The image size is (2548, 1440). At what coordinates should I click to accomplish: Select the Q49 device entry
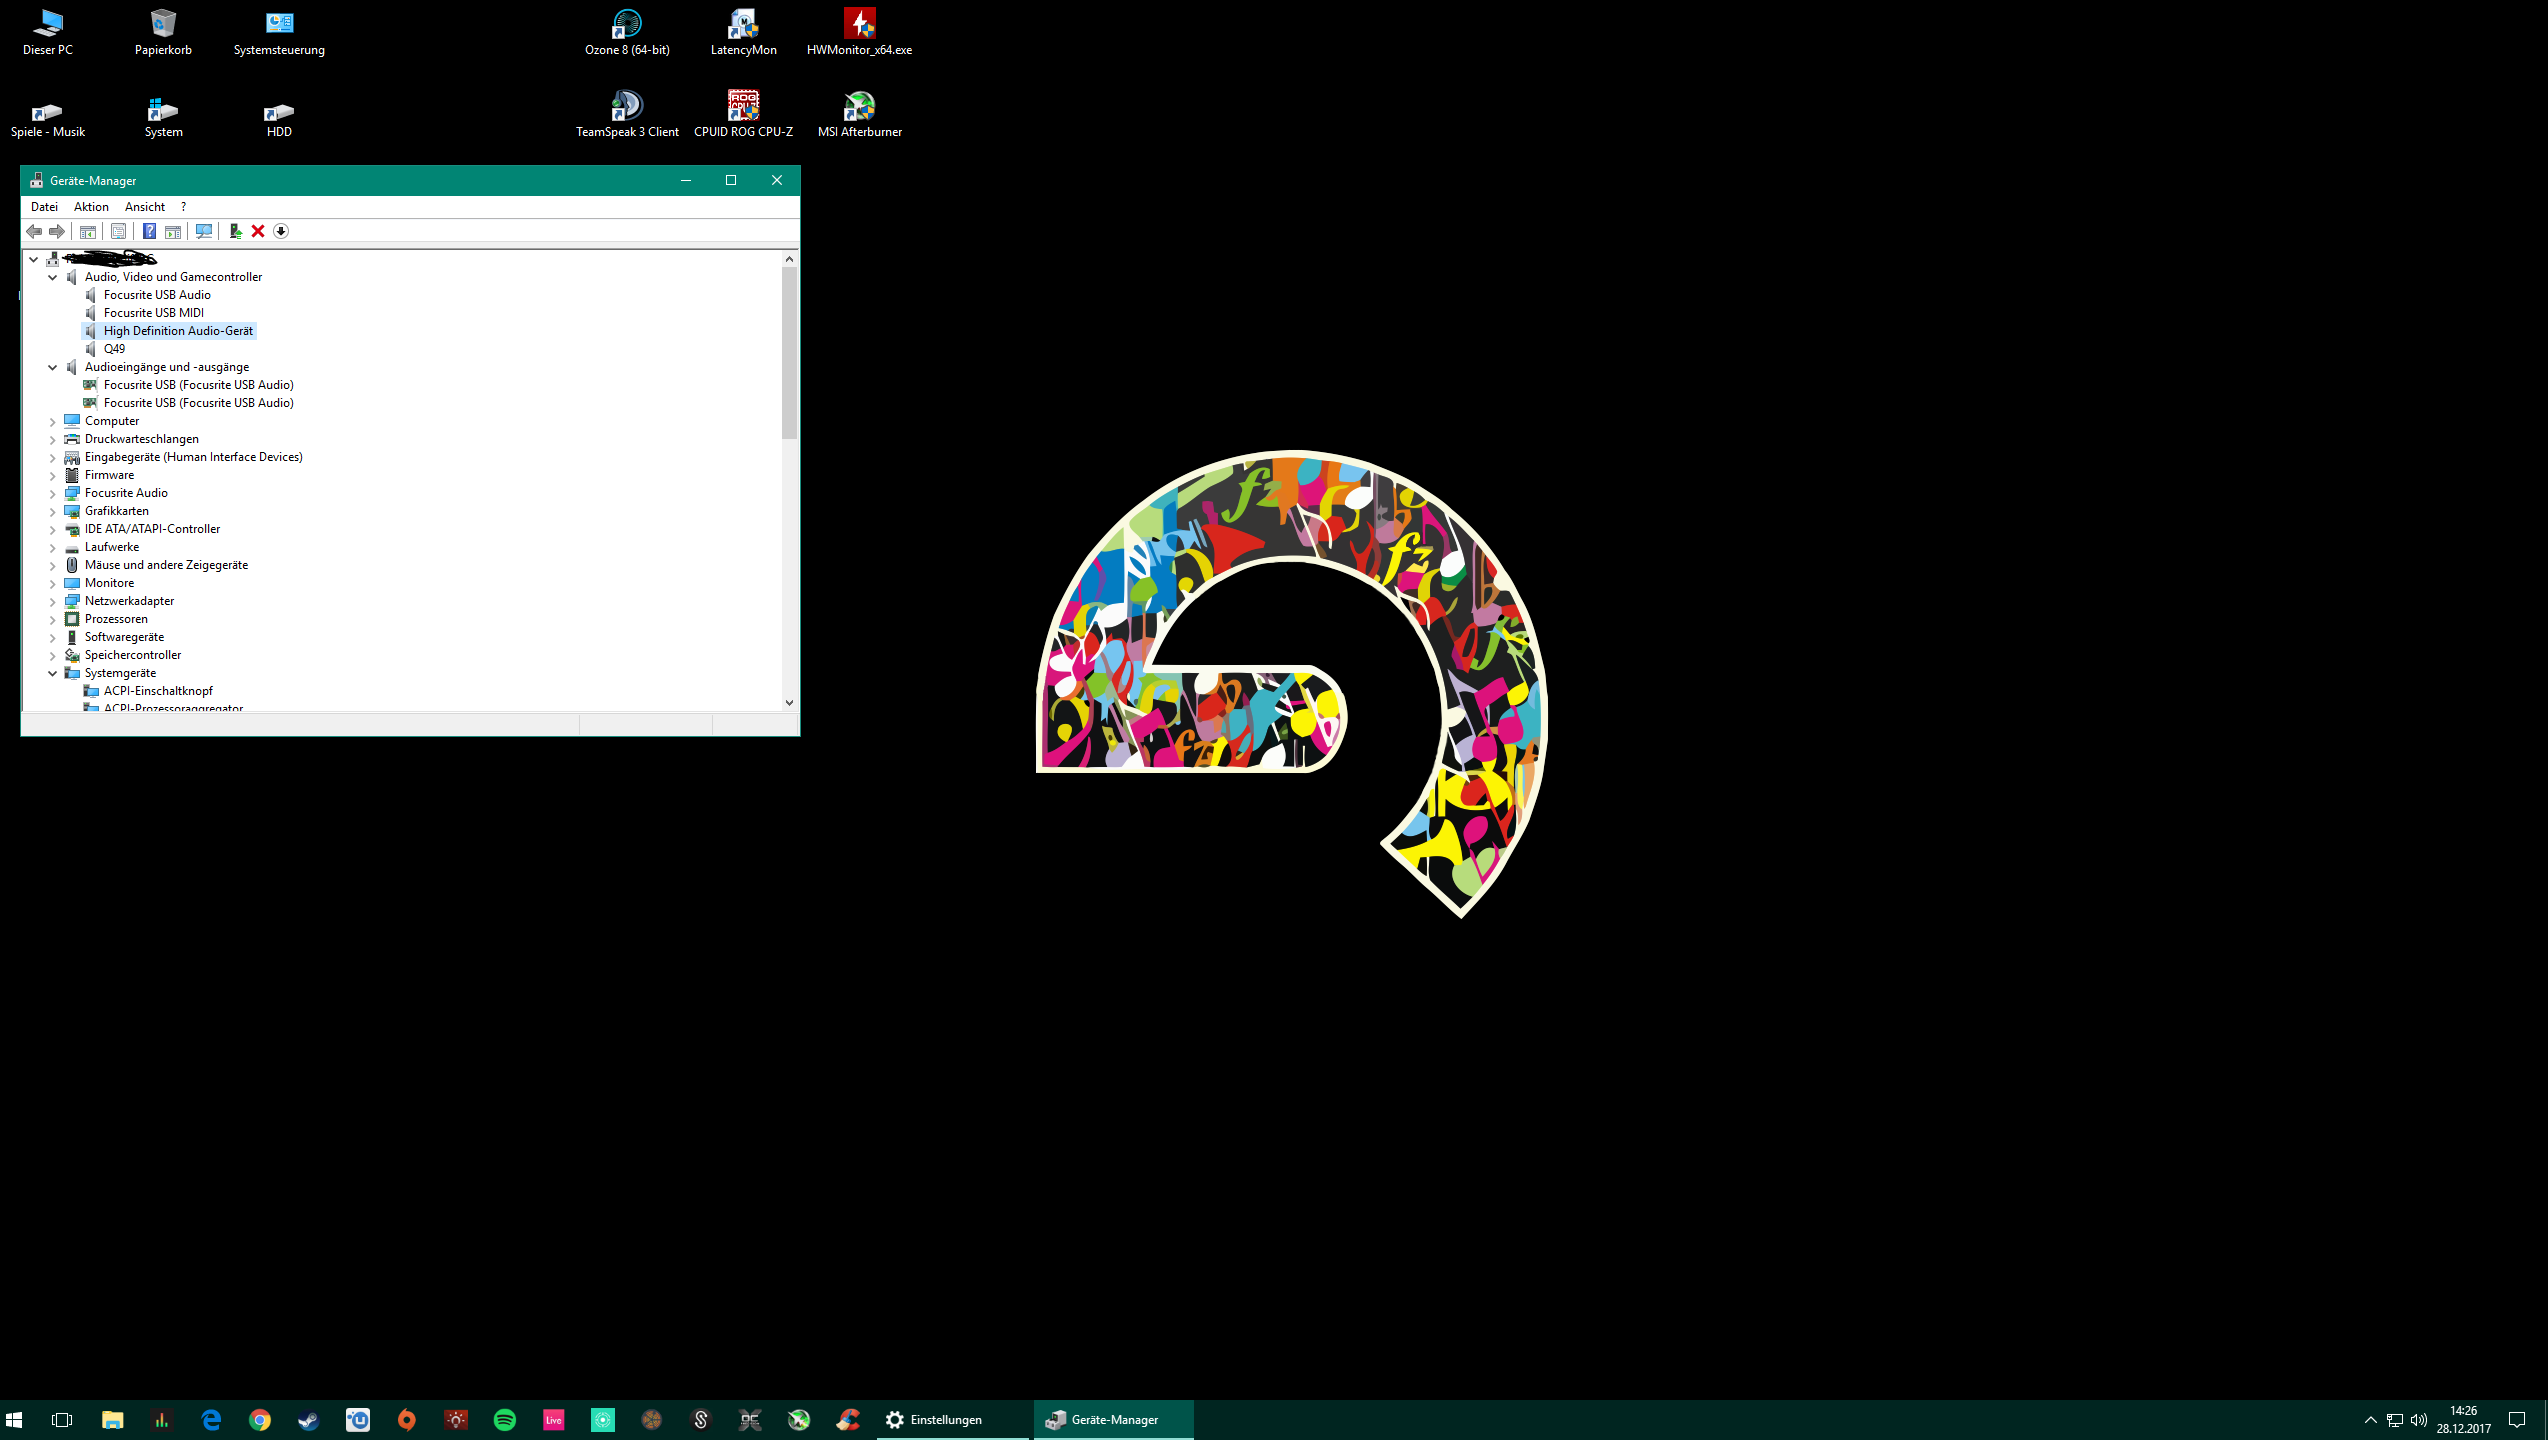pyautogui.click(x=114, y=349)
